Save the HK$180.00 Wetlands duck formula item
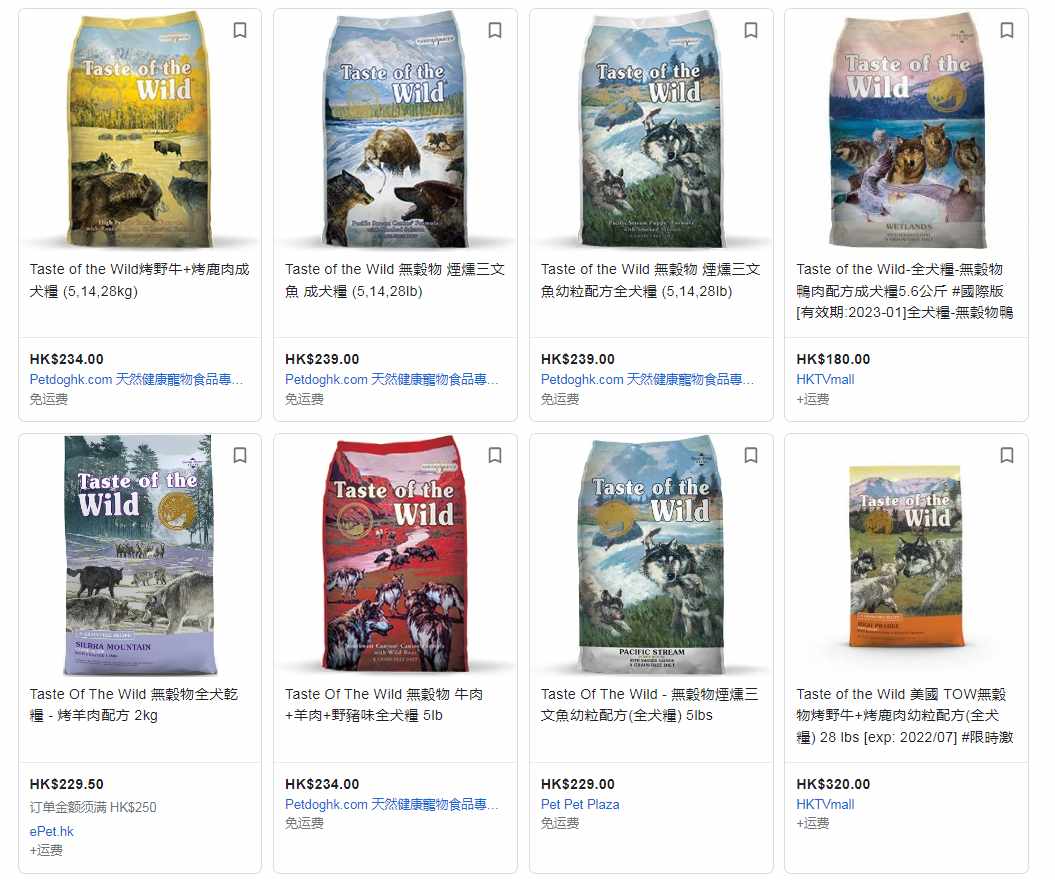This screenshot has width=1055, height=880. pos(1007,30)
